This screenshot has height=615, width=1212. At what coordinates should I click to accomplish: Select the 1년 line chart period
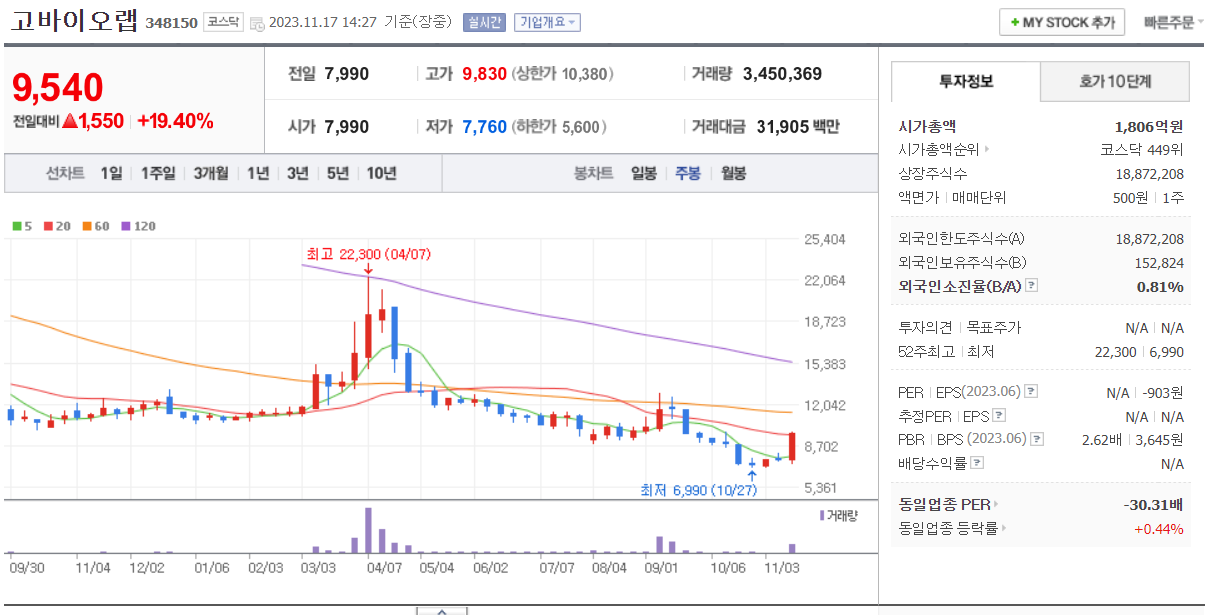(258, 173)
